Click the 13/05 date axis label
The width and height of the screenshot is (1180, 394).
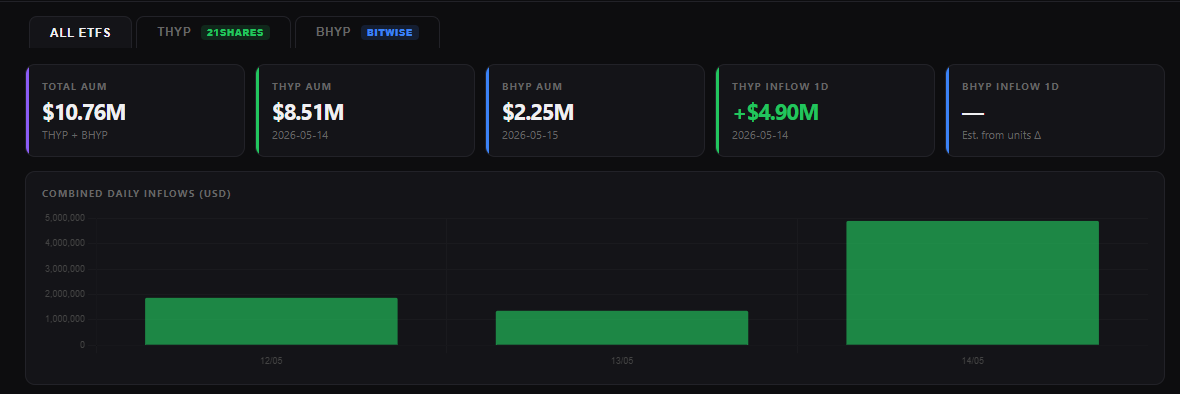(x=622, y=361)
